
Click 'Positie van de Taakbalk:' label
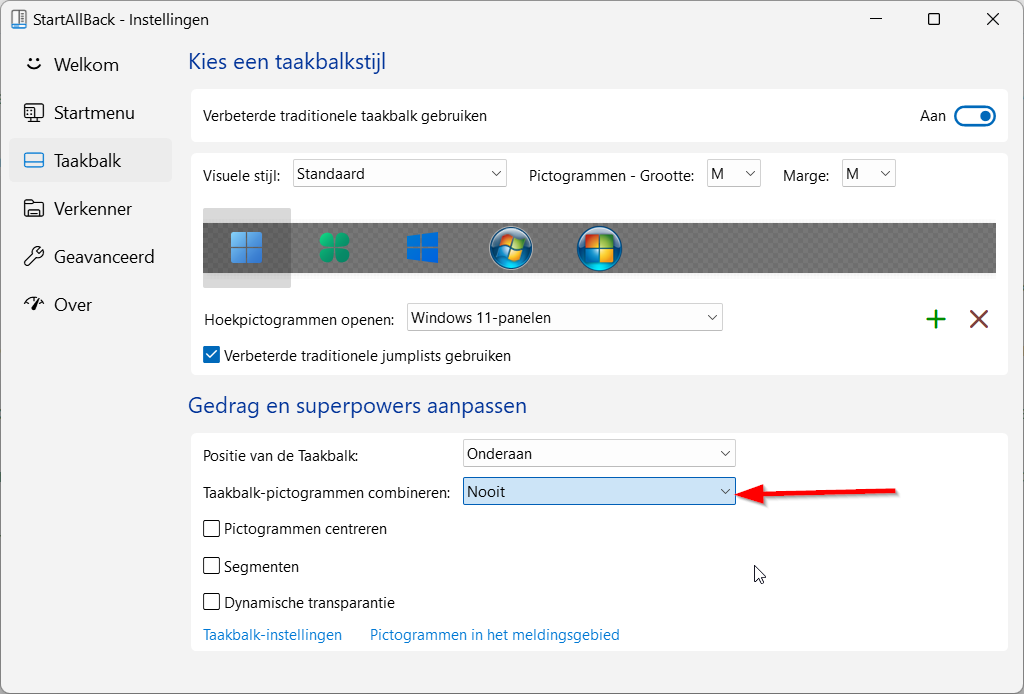click(280, 456)
